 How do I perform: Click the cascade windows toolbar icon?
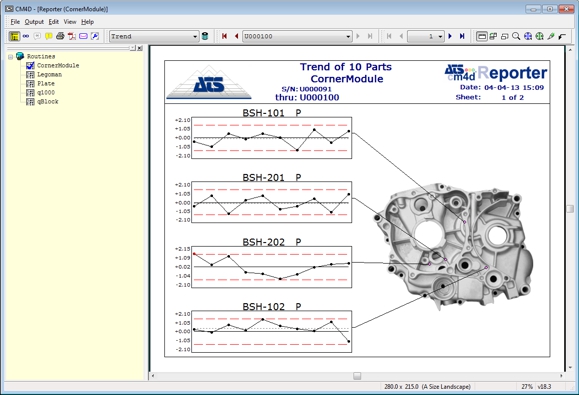pos(505,36)
